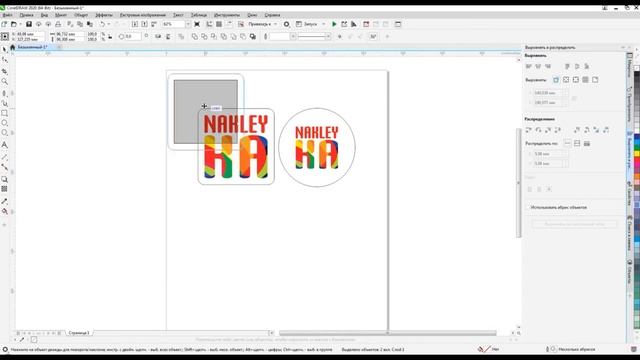Select the Page 1 tab
Viewport: 640px width, 360px height.
coord(79,333)
